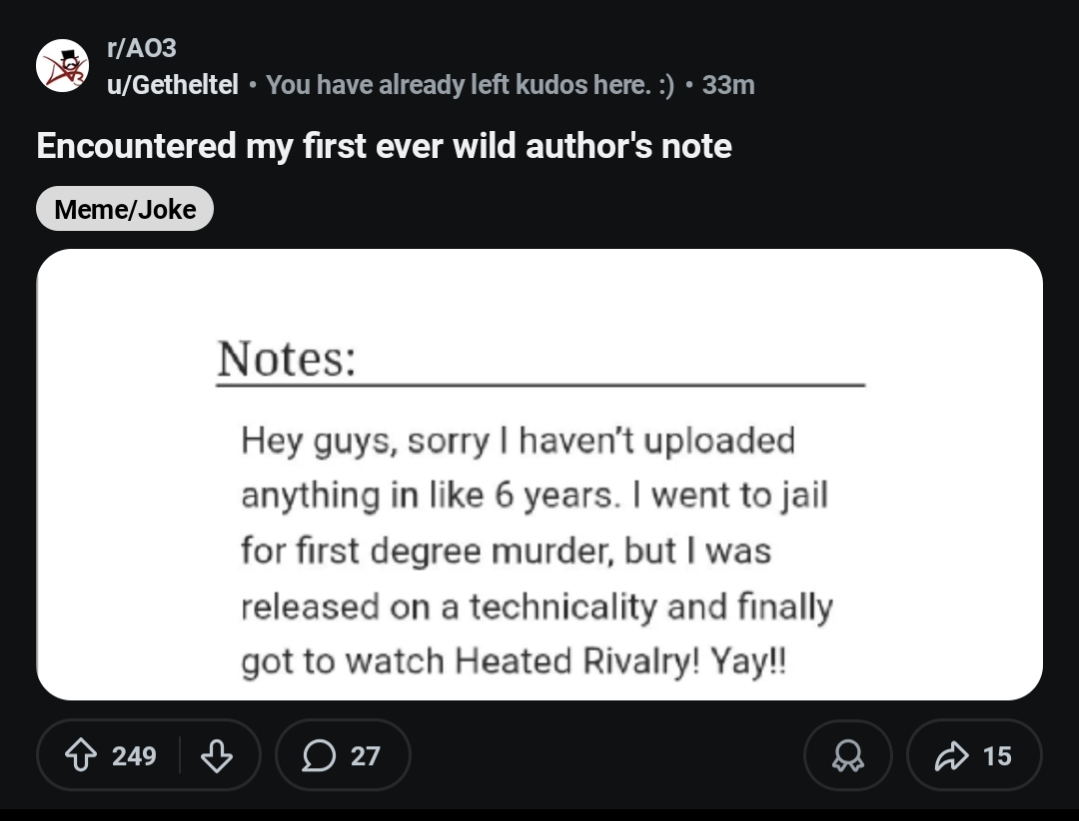Click the "Hey guys, sorry" line in the image
Image resolution: width=1079 pixels, height=821 pixels.
(x=517, y=440)
